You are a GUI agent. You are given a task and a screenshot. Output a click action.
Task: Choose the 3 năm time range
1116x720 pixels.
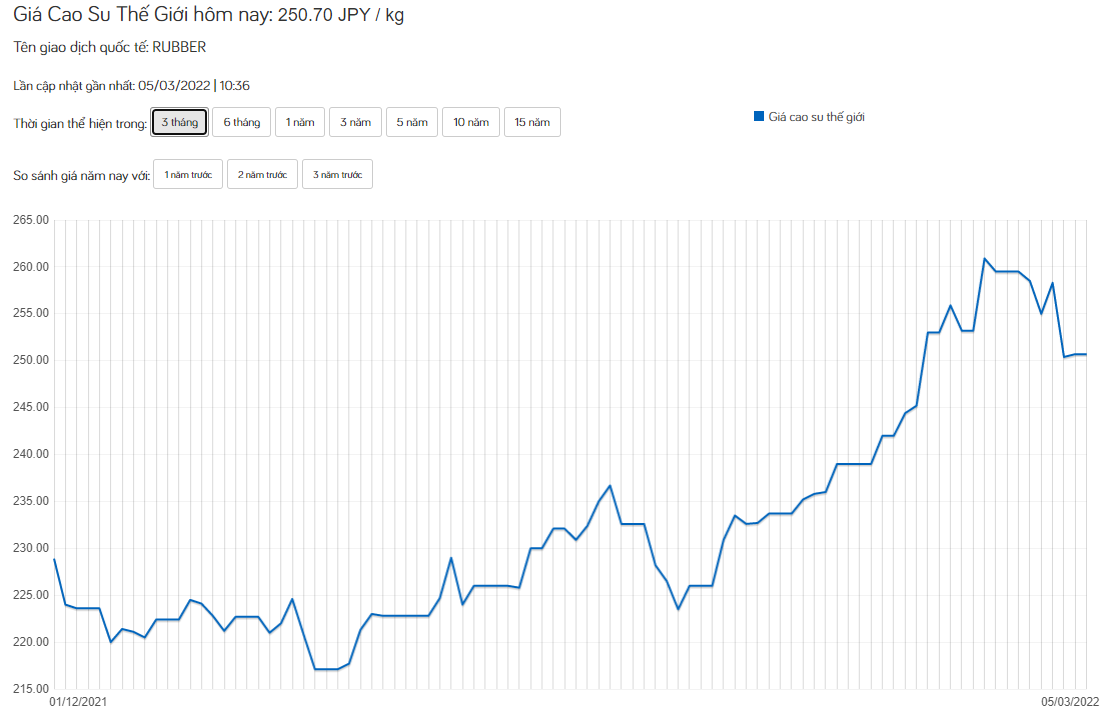click(x=355, y=122)
